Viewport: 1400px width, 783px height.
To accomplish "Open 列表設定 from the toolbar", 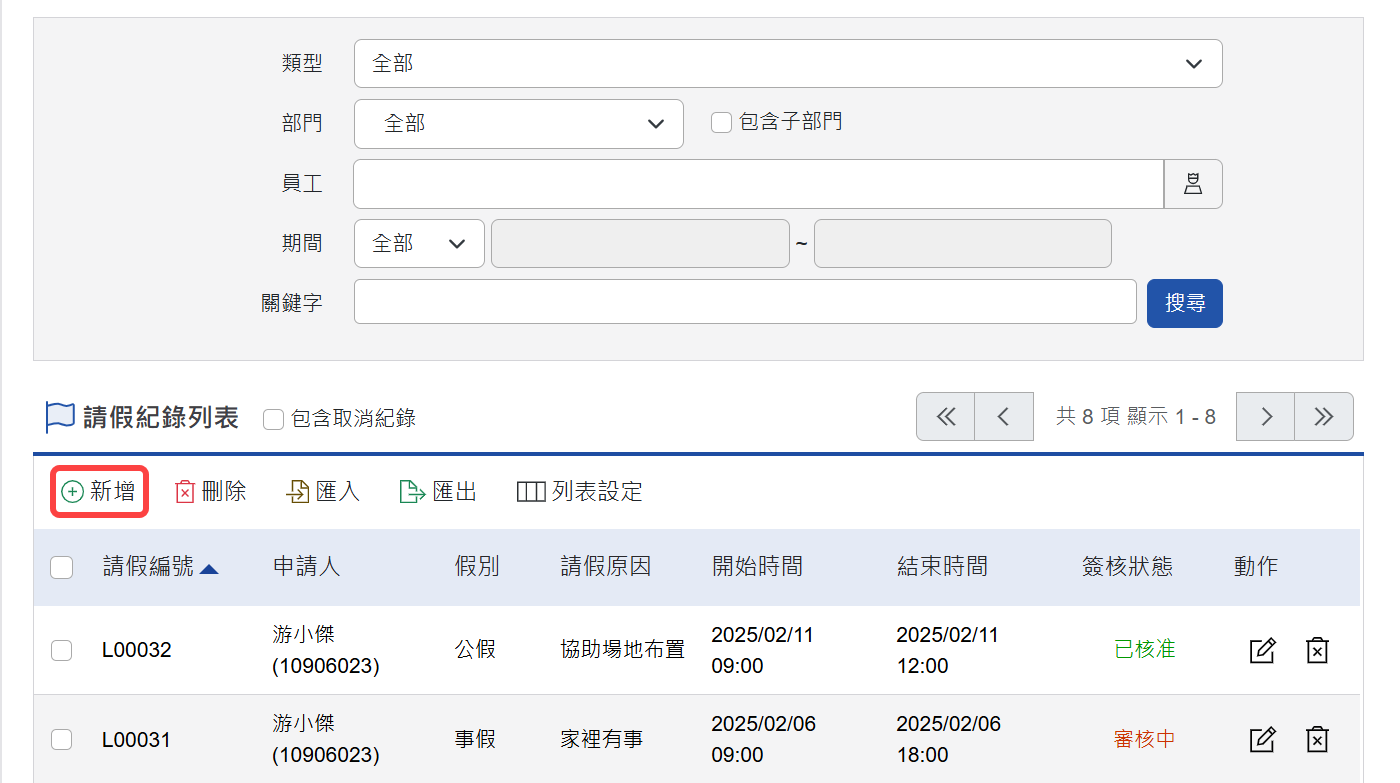I will [580, 492].
